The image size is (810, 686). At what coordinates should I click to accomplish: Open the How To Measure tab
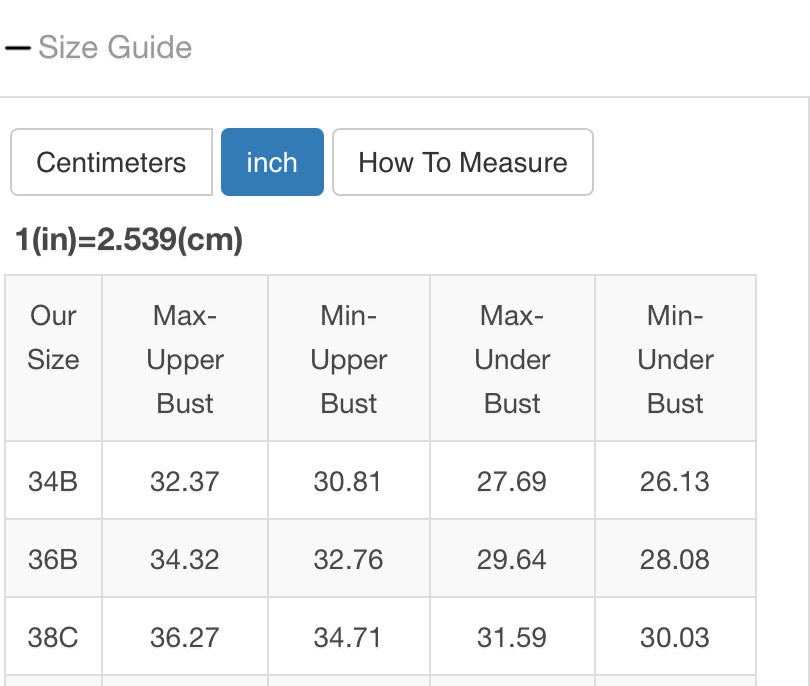(462, 162)
